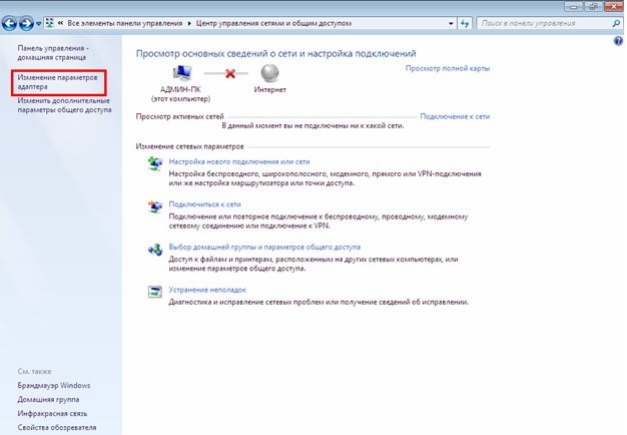Refresh the page with the refresh button
The height and width of the screenshot is (435, 627).
point(465,23)
